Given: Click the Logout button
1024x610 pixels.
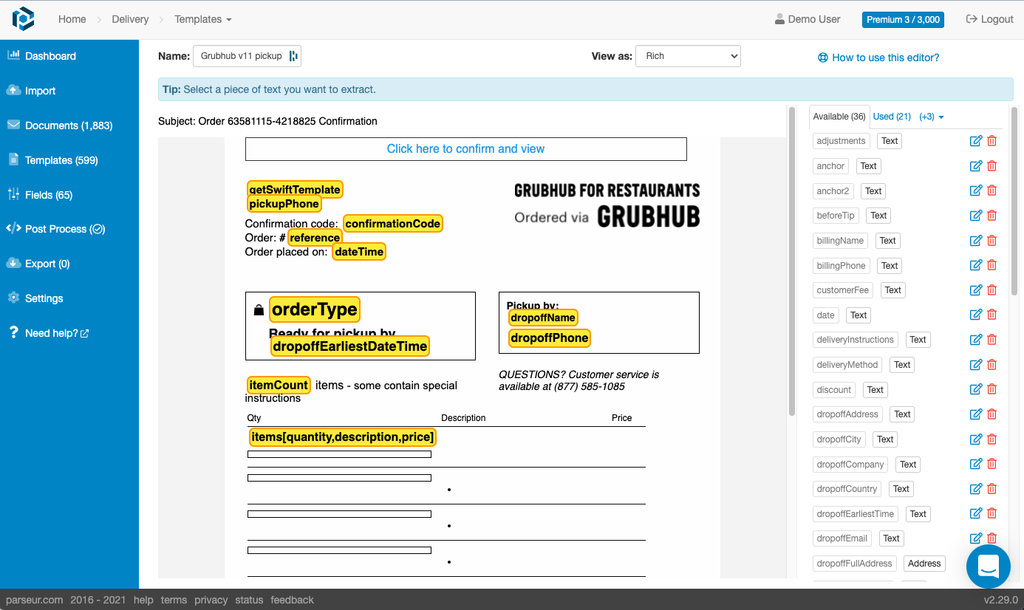Looking at the screenshot, I should tap(988, 18).
